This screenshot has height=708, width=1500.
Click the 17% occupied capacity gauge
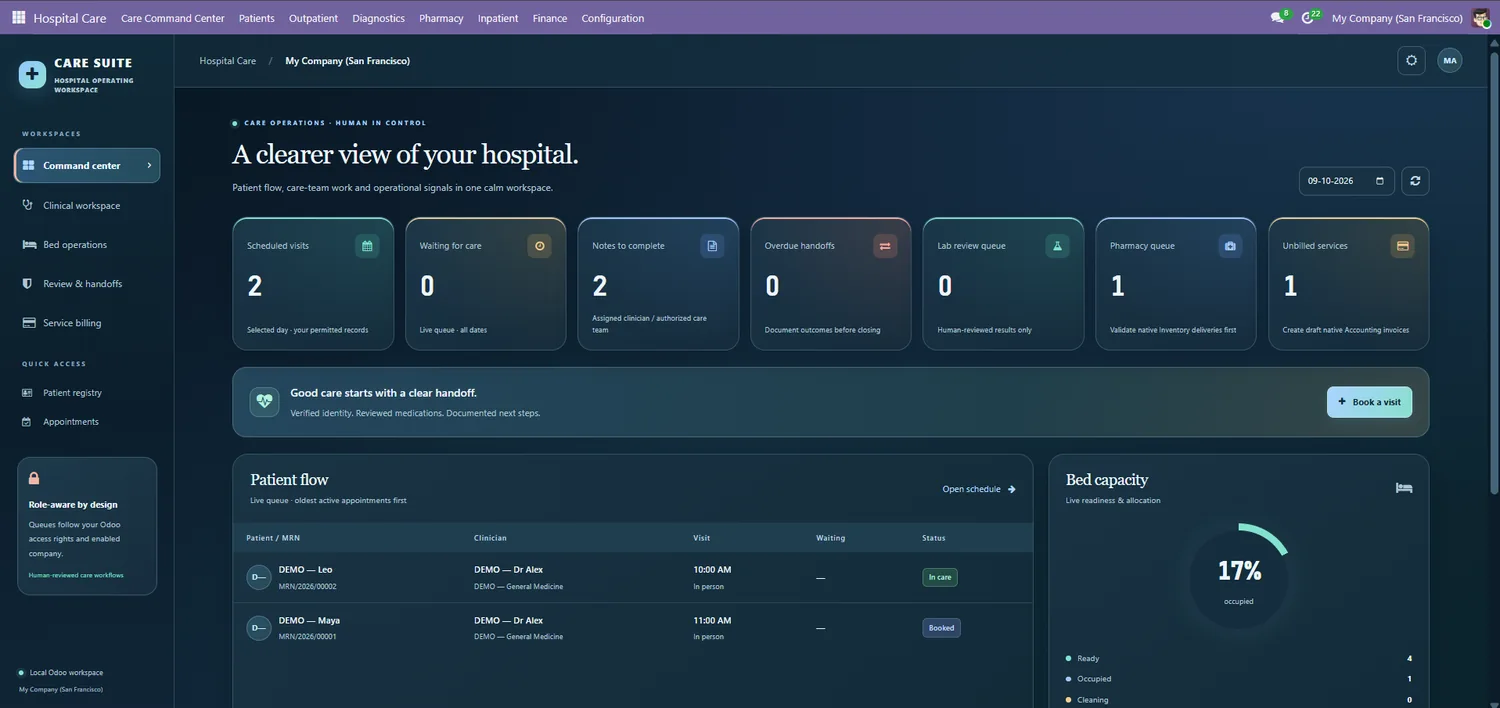[1239, 578]
